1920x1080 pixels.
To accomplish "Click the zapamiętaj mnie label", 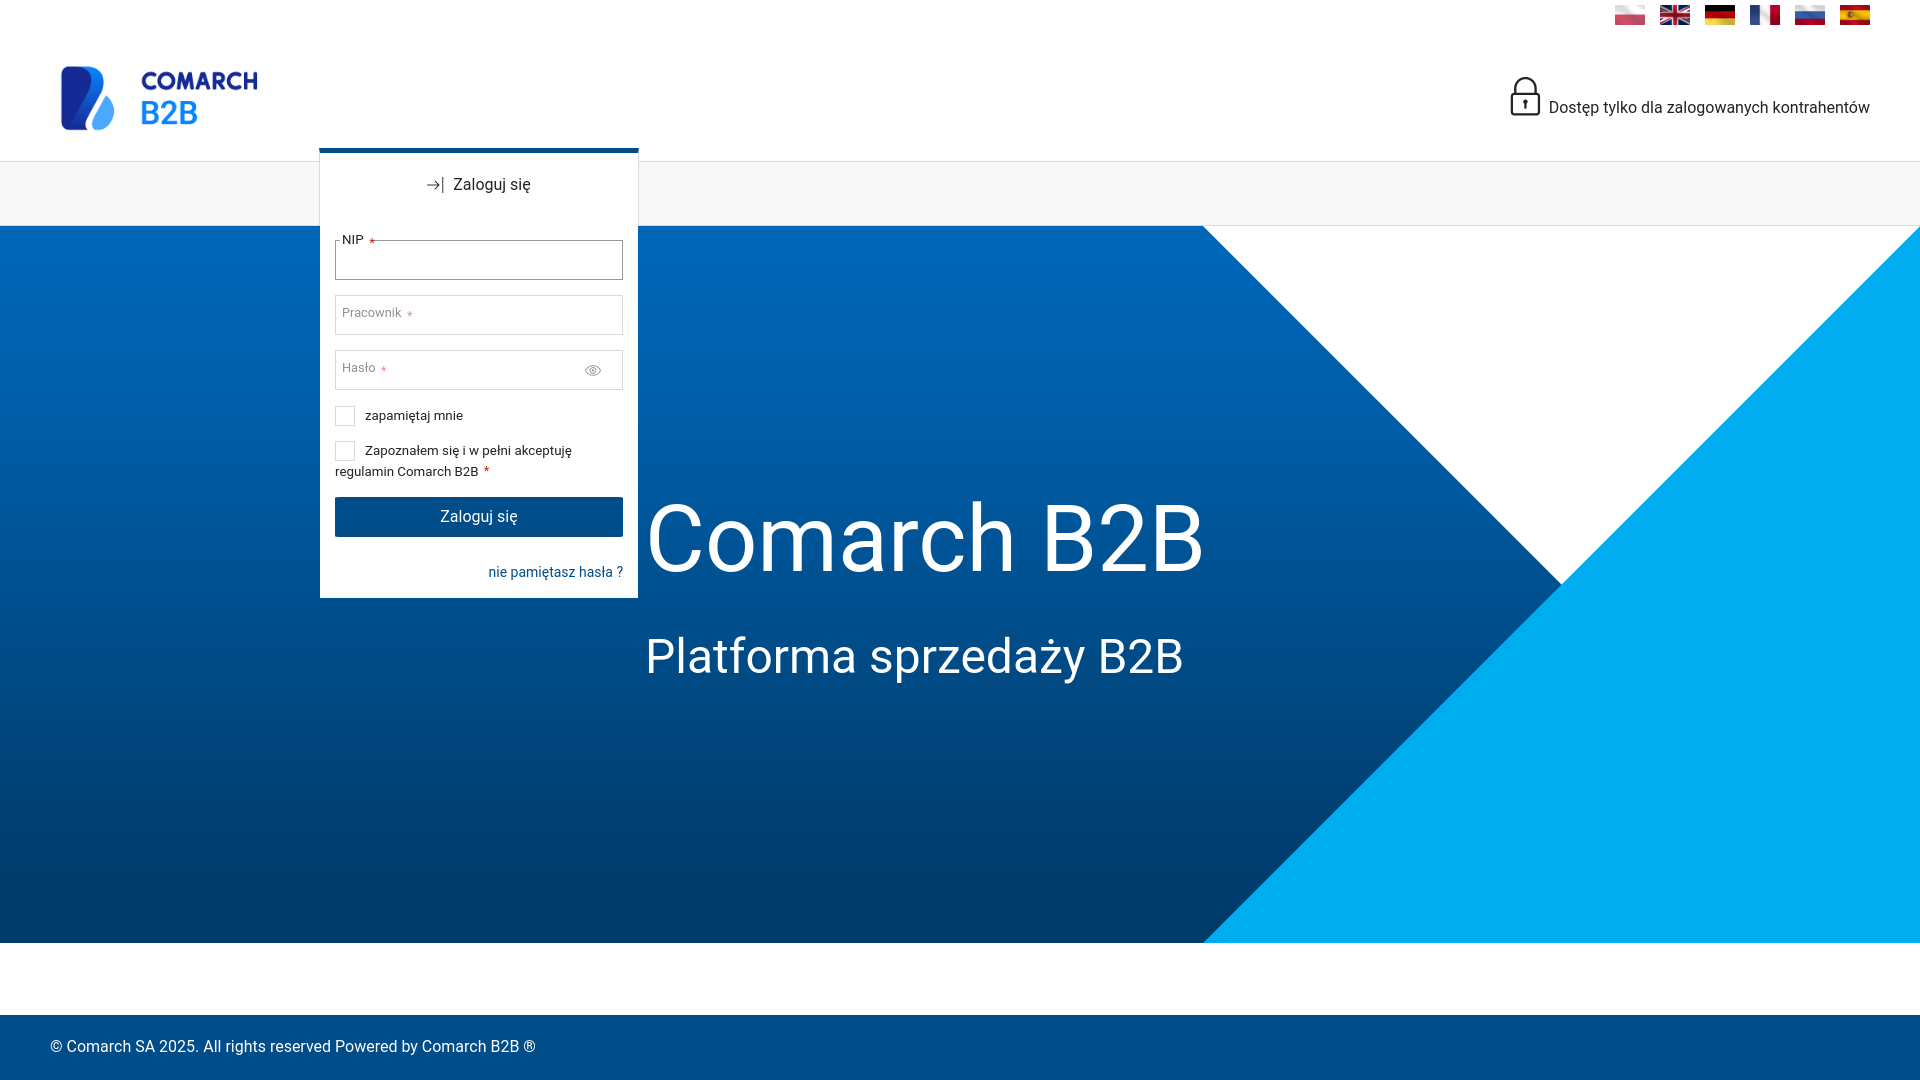I will pyautogui.click(x=414, y=416).
